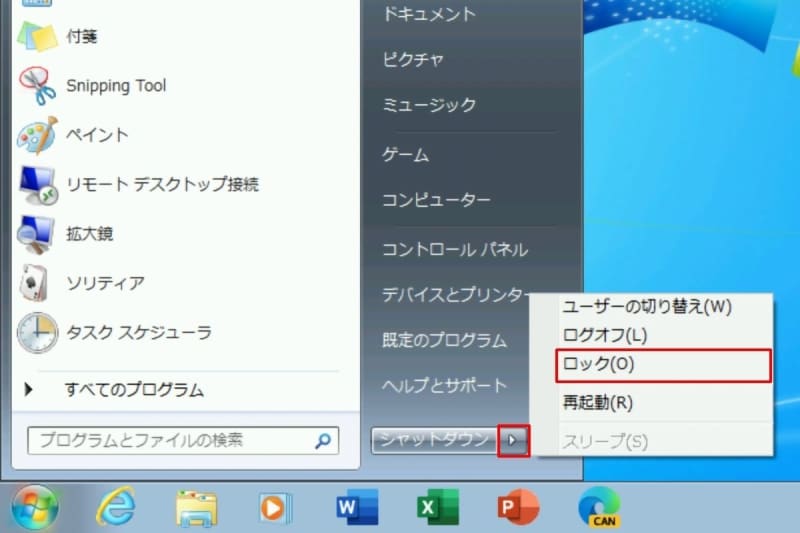Open the Paint (ペイント) palette icon
The width and height of the screenshot is (800, 533).
click(37, 135)
